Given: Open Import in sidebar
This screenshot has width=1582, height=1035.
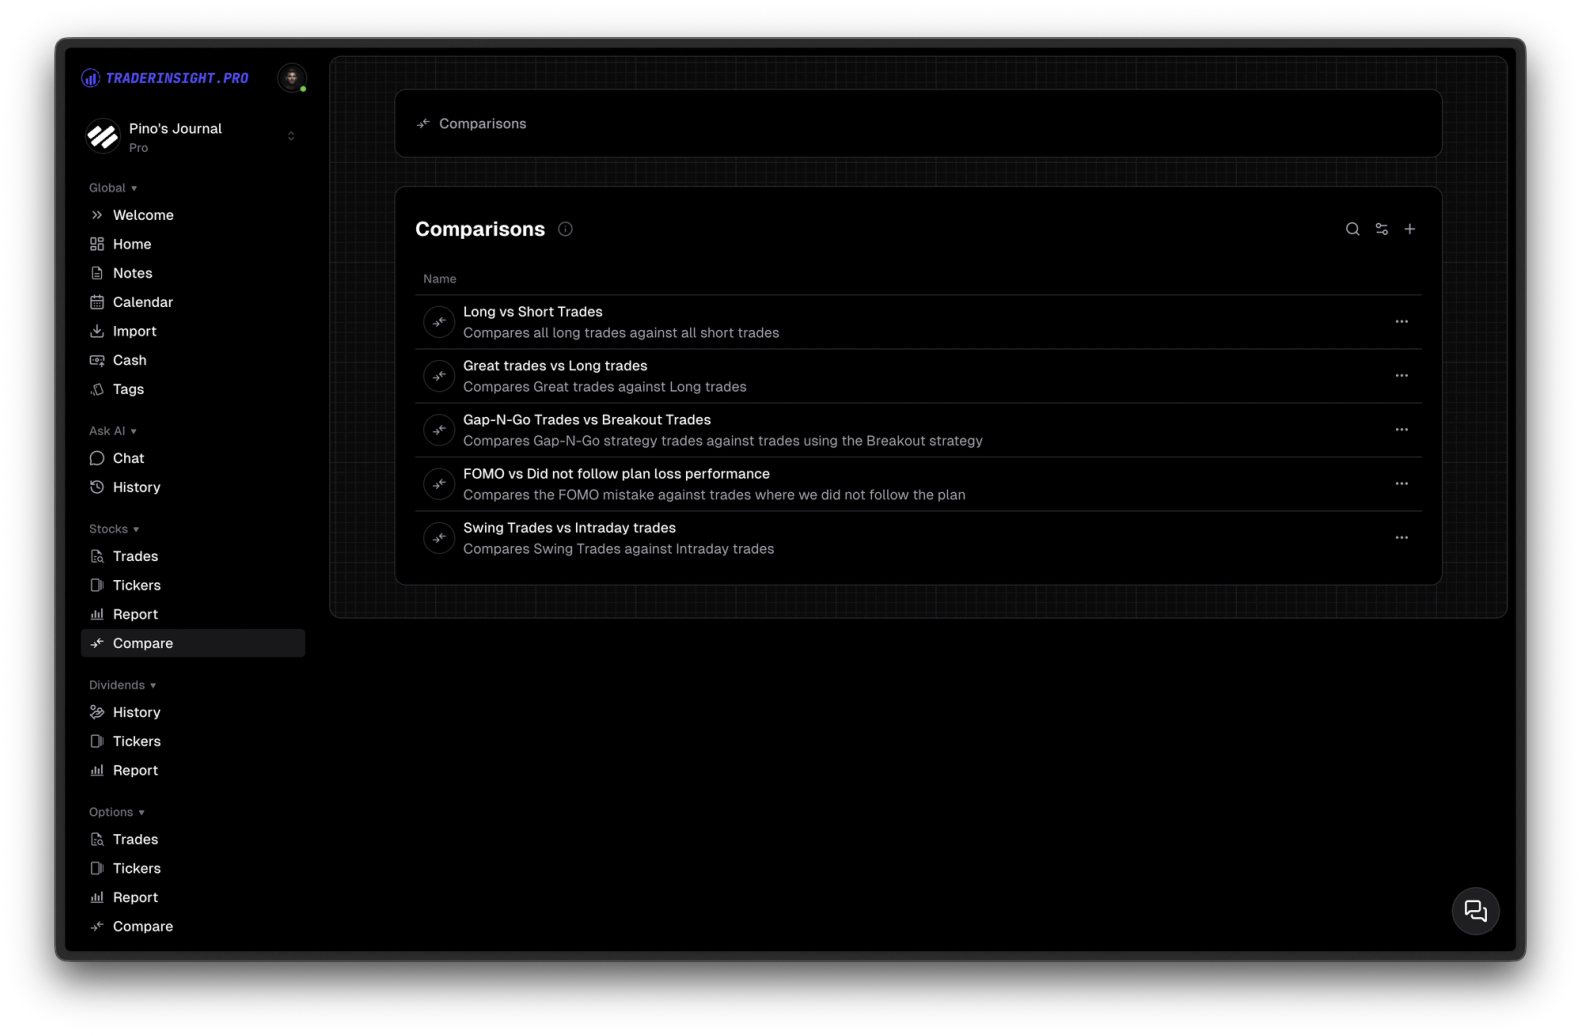Looking at the screenshot, I should pyautogui.click(x=193, y=331).
